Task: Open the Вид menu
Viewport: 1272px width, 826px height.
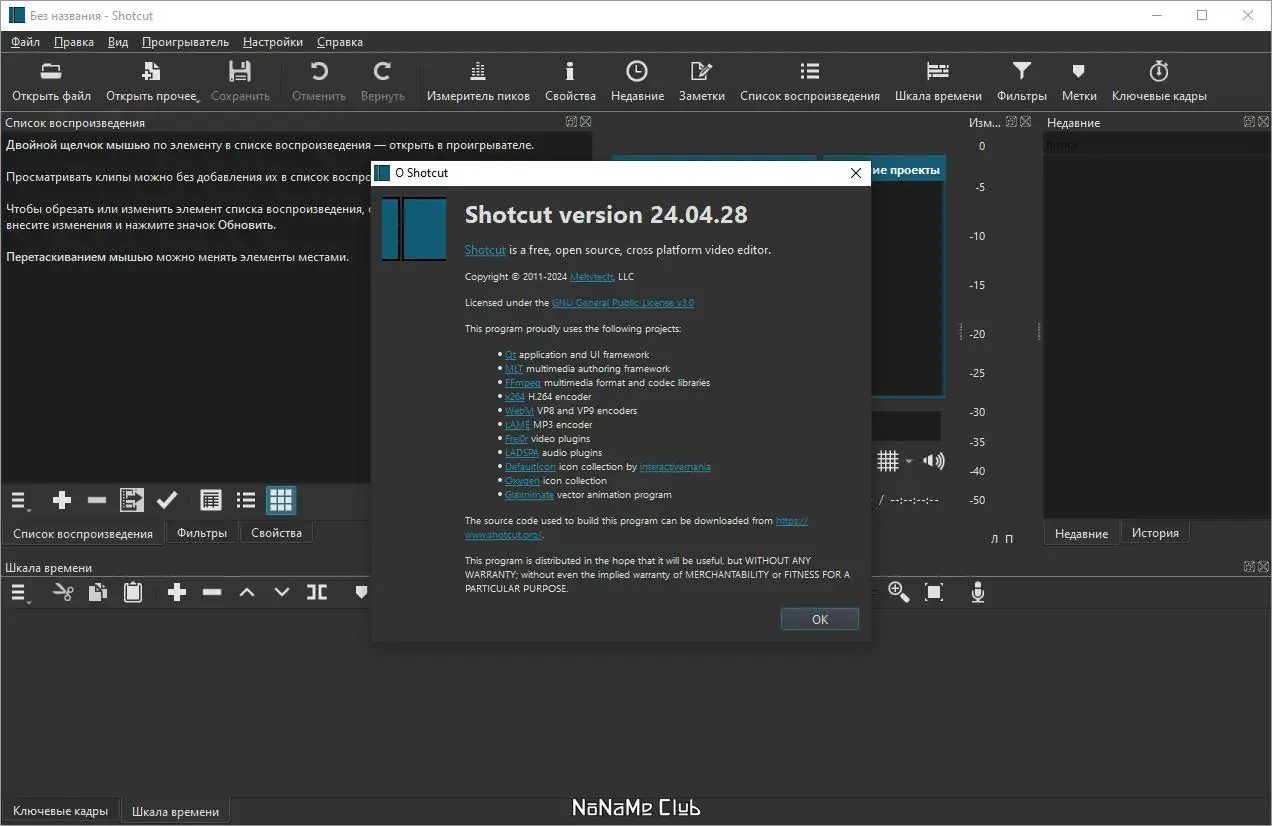Action: tap(118, 42)
